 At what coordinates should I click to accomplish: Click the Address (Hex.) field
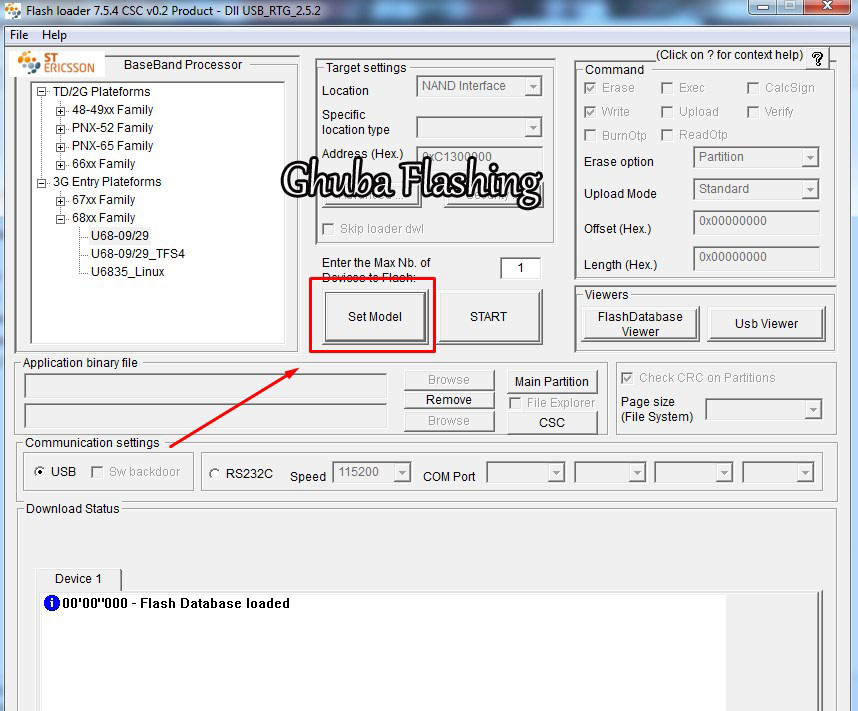(x=479, y=157)
